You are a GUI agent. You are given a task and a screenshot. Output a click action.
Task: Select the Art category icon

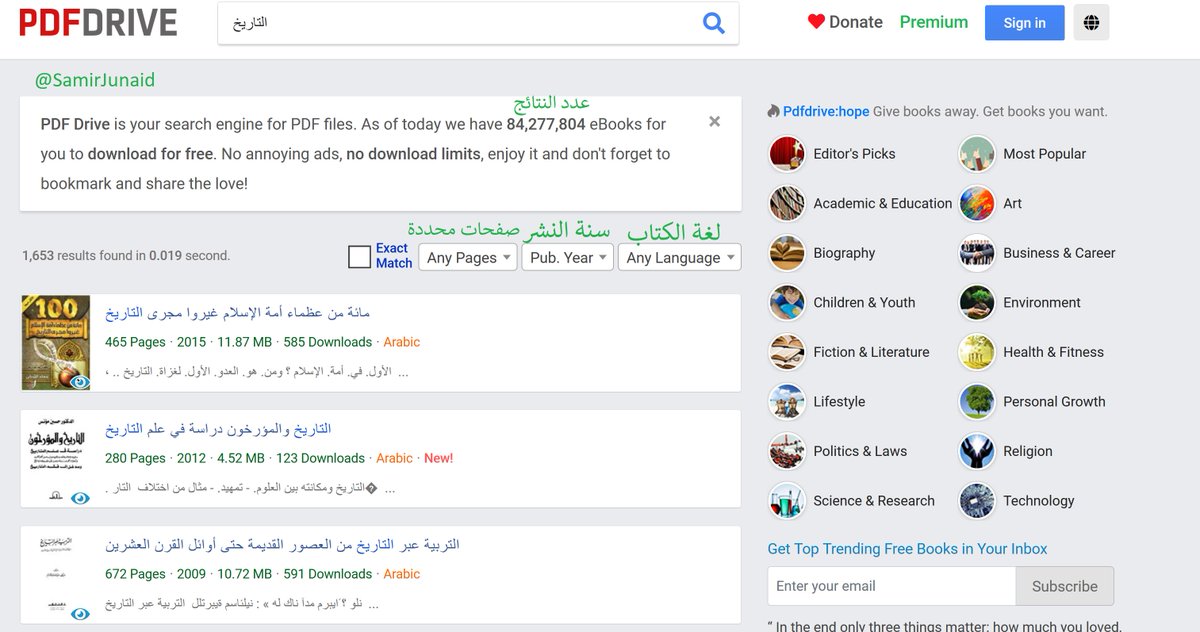(977, 203)
